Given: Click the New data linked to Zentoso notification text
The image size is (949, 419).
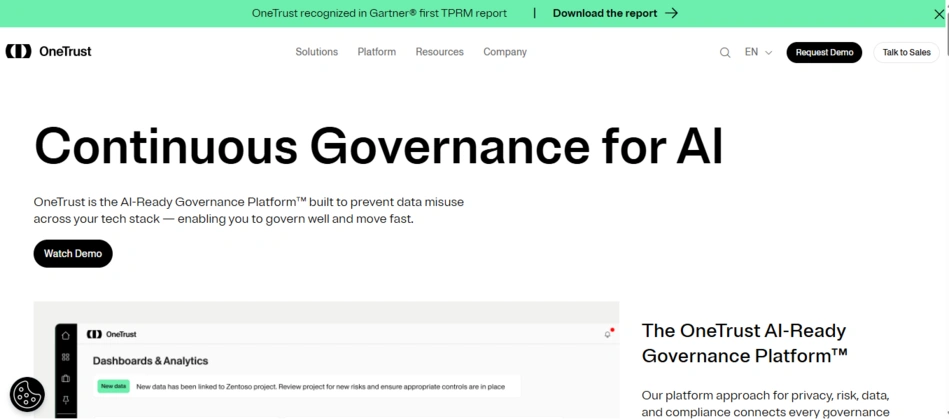Looking at the screenshot, I should [x=320, y=386].
